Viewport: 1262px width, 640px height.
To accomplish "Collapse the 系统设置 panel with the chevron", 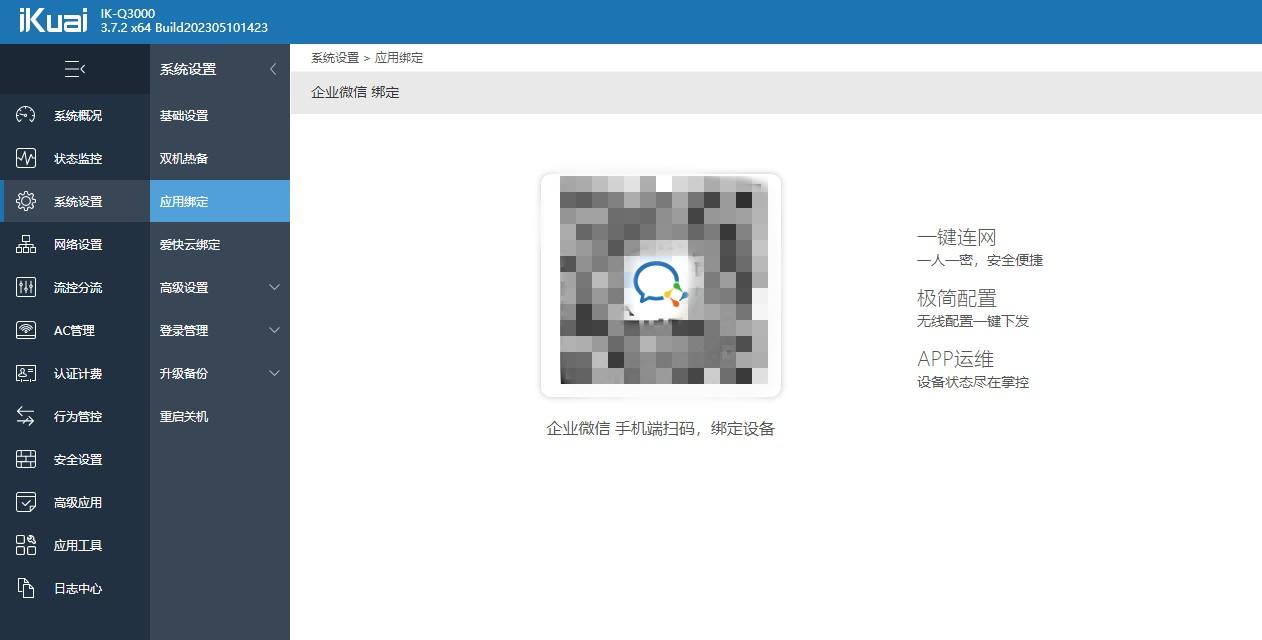I will coord(273,70).
